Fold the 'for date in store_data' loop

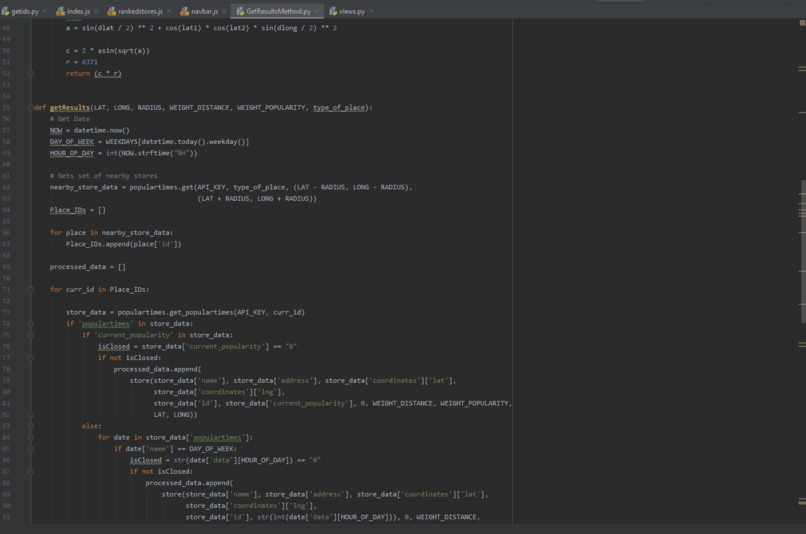coord(31,437)
